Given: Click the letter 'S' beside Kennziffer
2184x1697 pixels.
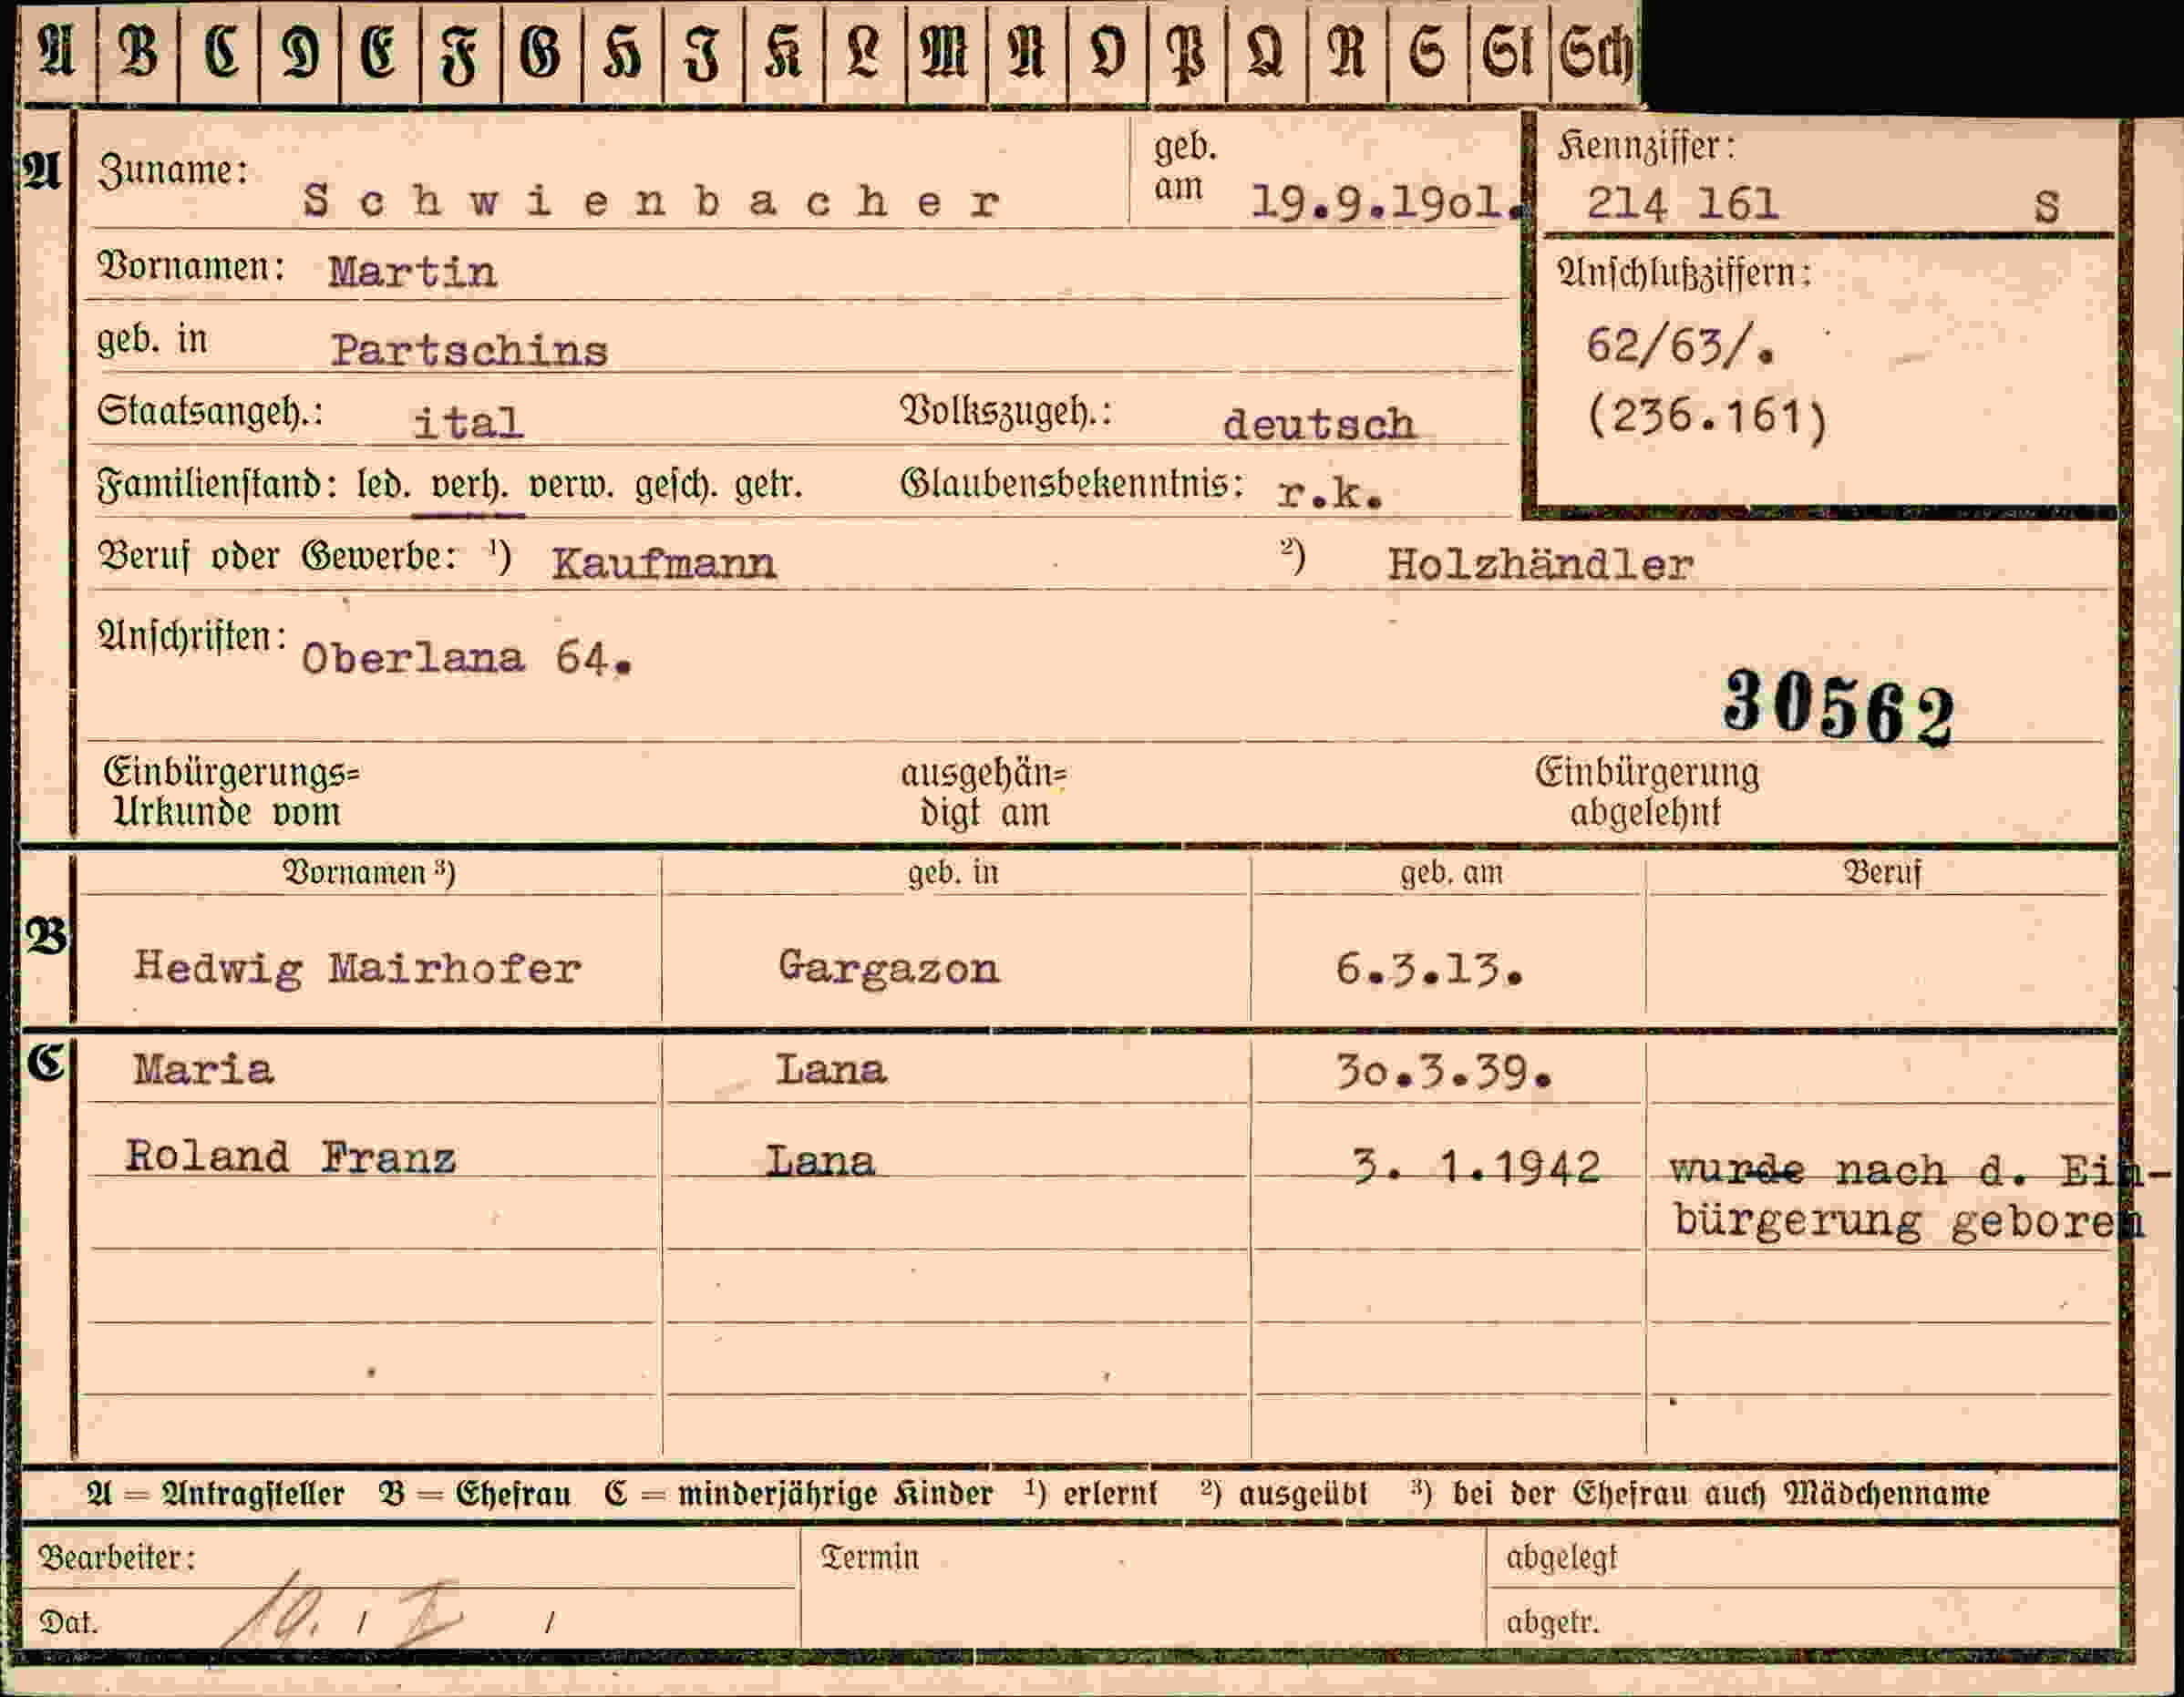Looking at the screenshot, I should pos(2046,207).
